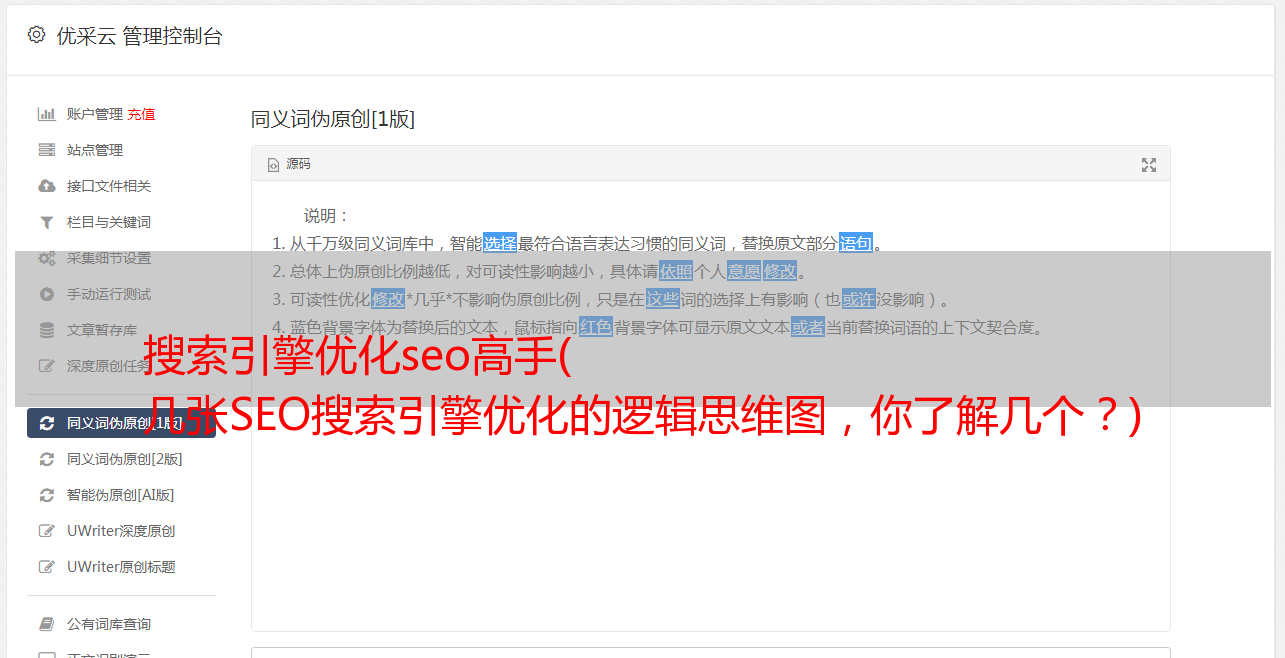Screen dimensions: 1285x658
Task: Click the highlighted word 依照 in editor
Action: [x=676, y=271]
